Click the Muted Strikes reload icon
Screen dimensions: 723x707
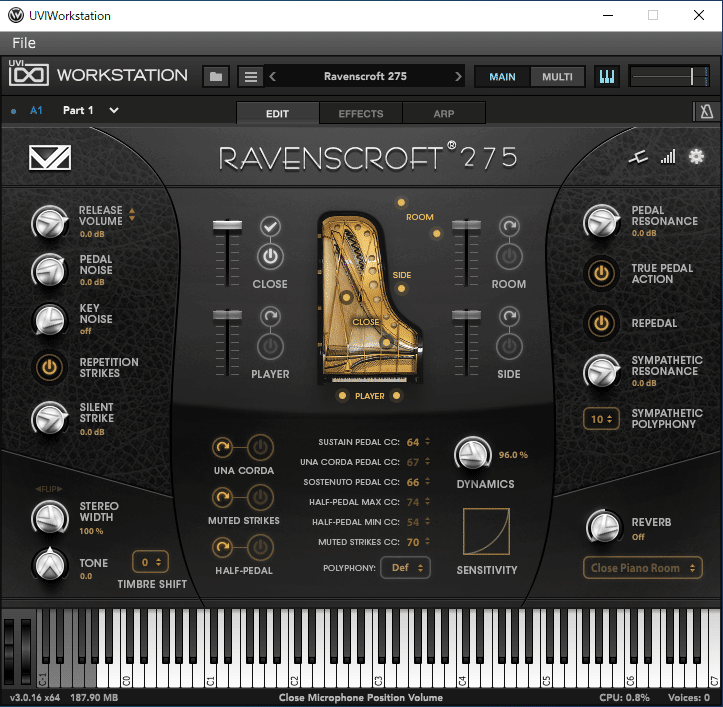click(223, 497)
